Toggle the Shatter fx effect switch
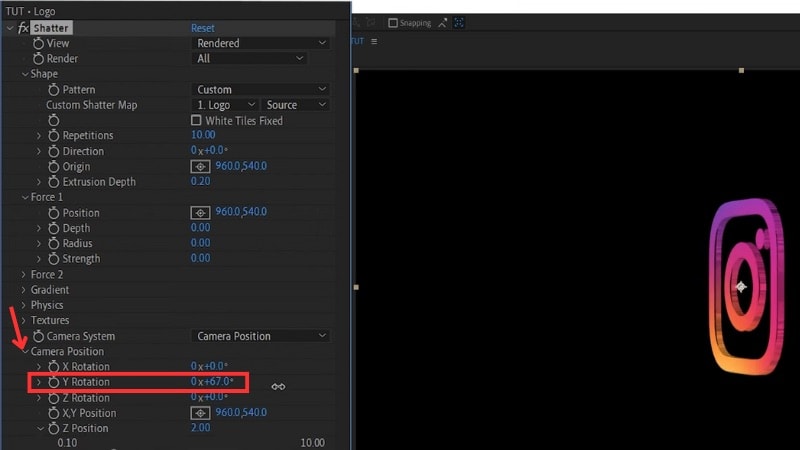 23,28
